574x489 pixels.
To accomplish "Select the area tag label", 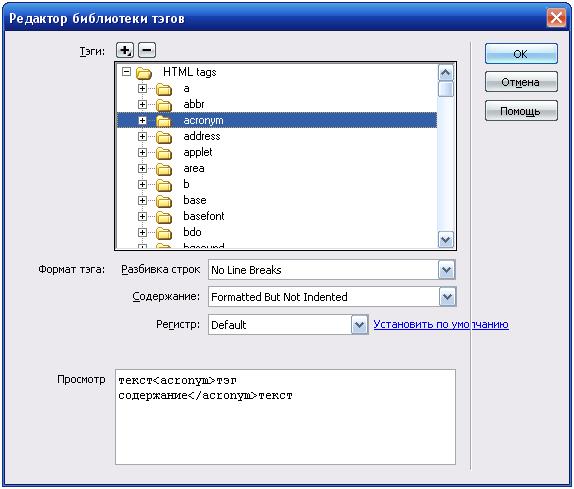I will click(194, 168).
